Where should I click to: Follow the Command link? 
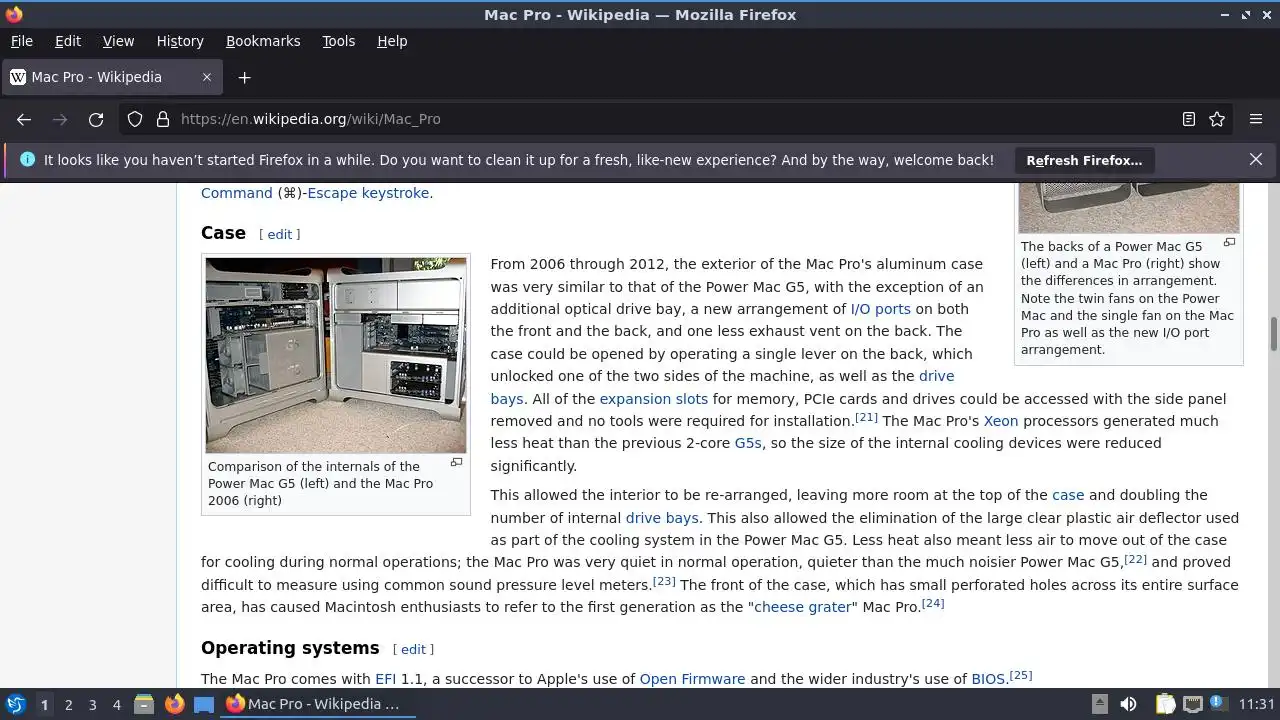coord(237,193)
